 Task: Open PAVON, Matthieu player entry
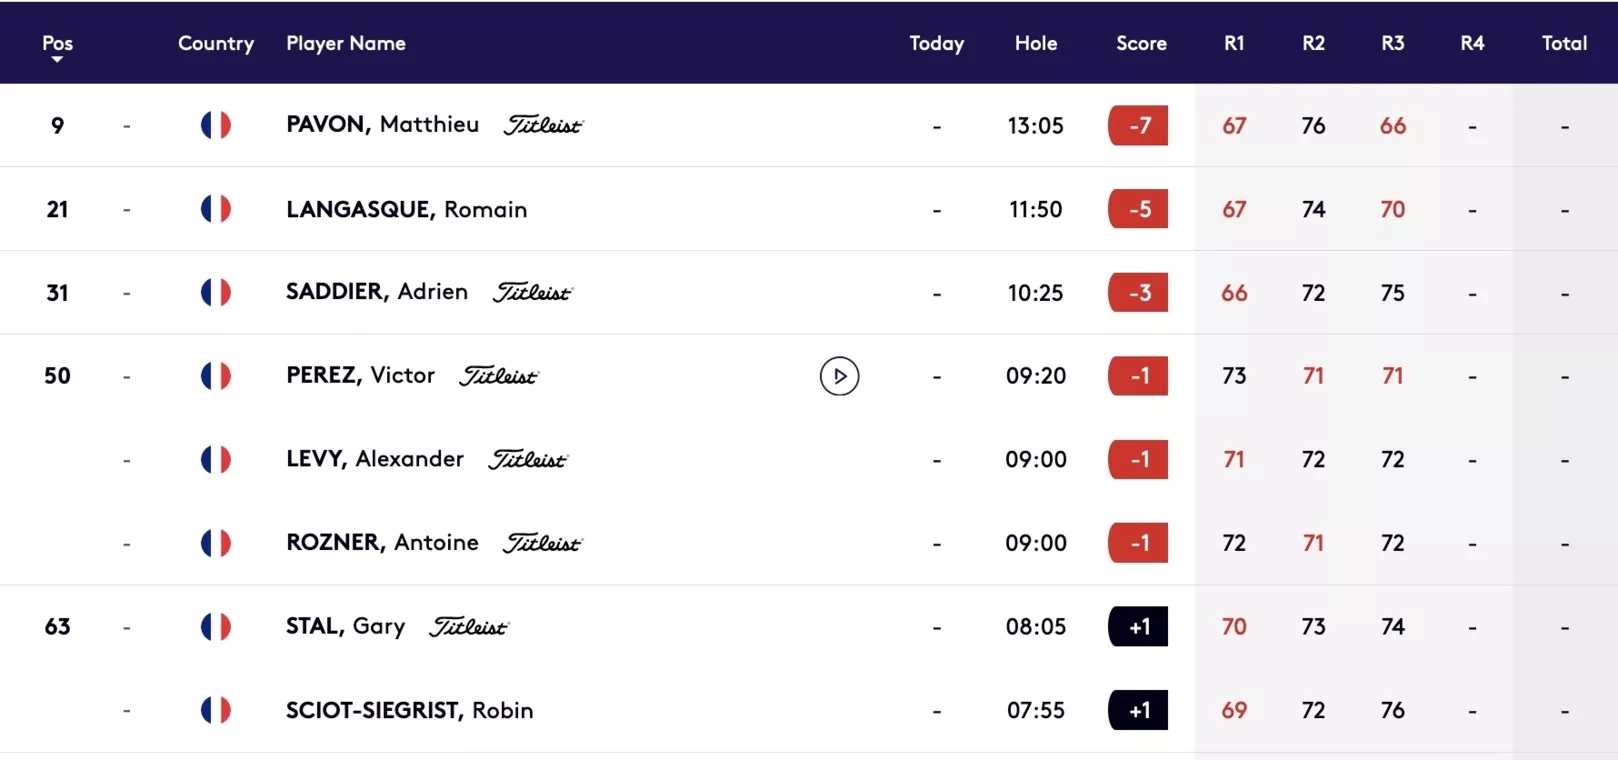382,124
